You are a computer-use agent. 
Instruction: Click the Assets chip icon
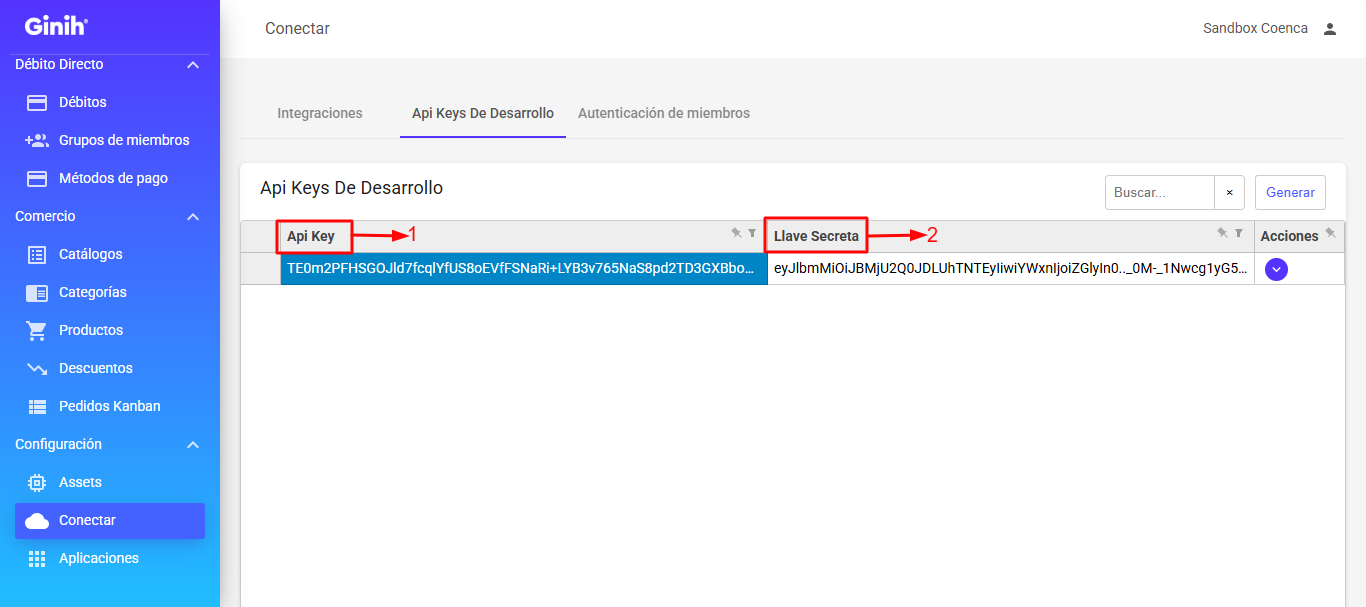(37, 482)
